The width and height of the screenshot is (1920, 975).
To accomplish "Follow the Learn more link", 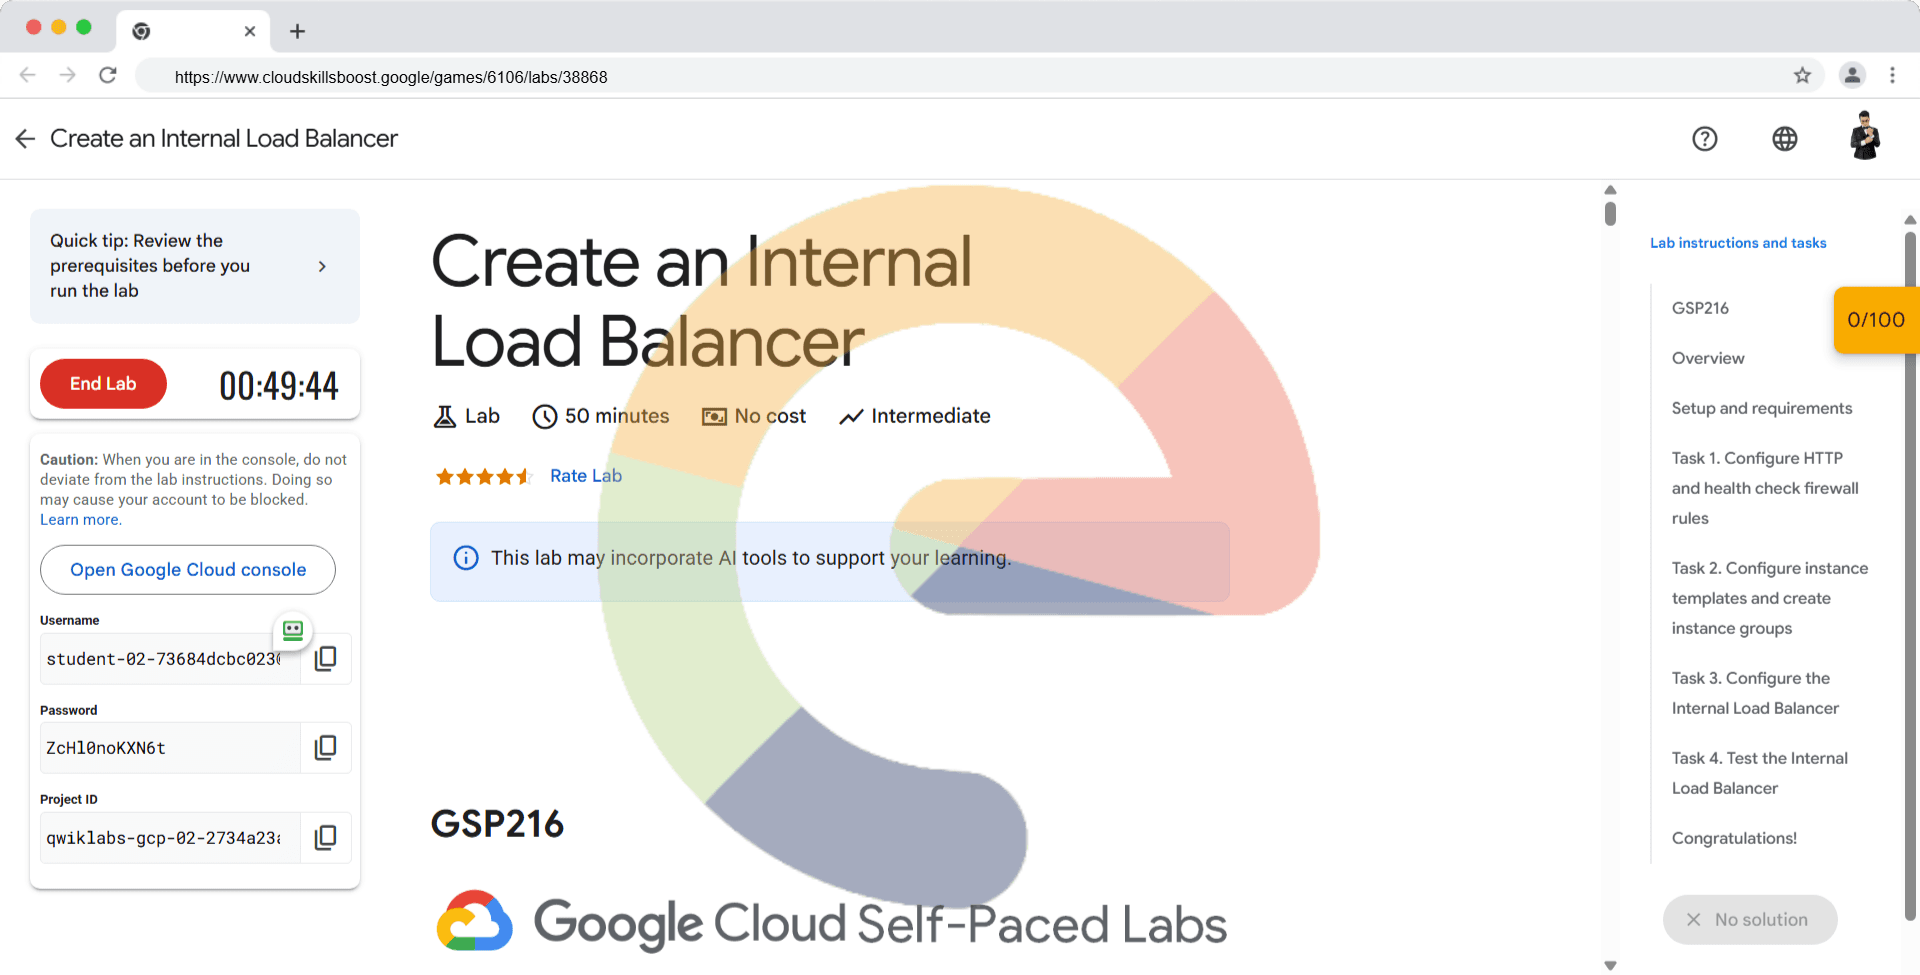I will [80, 520].
